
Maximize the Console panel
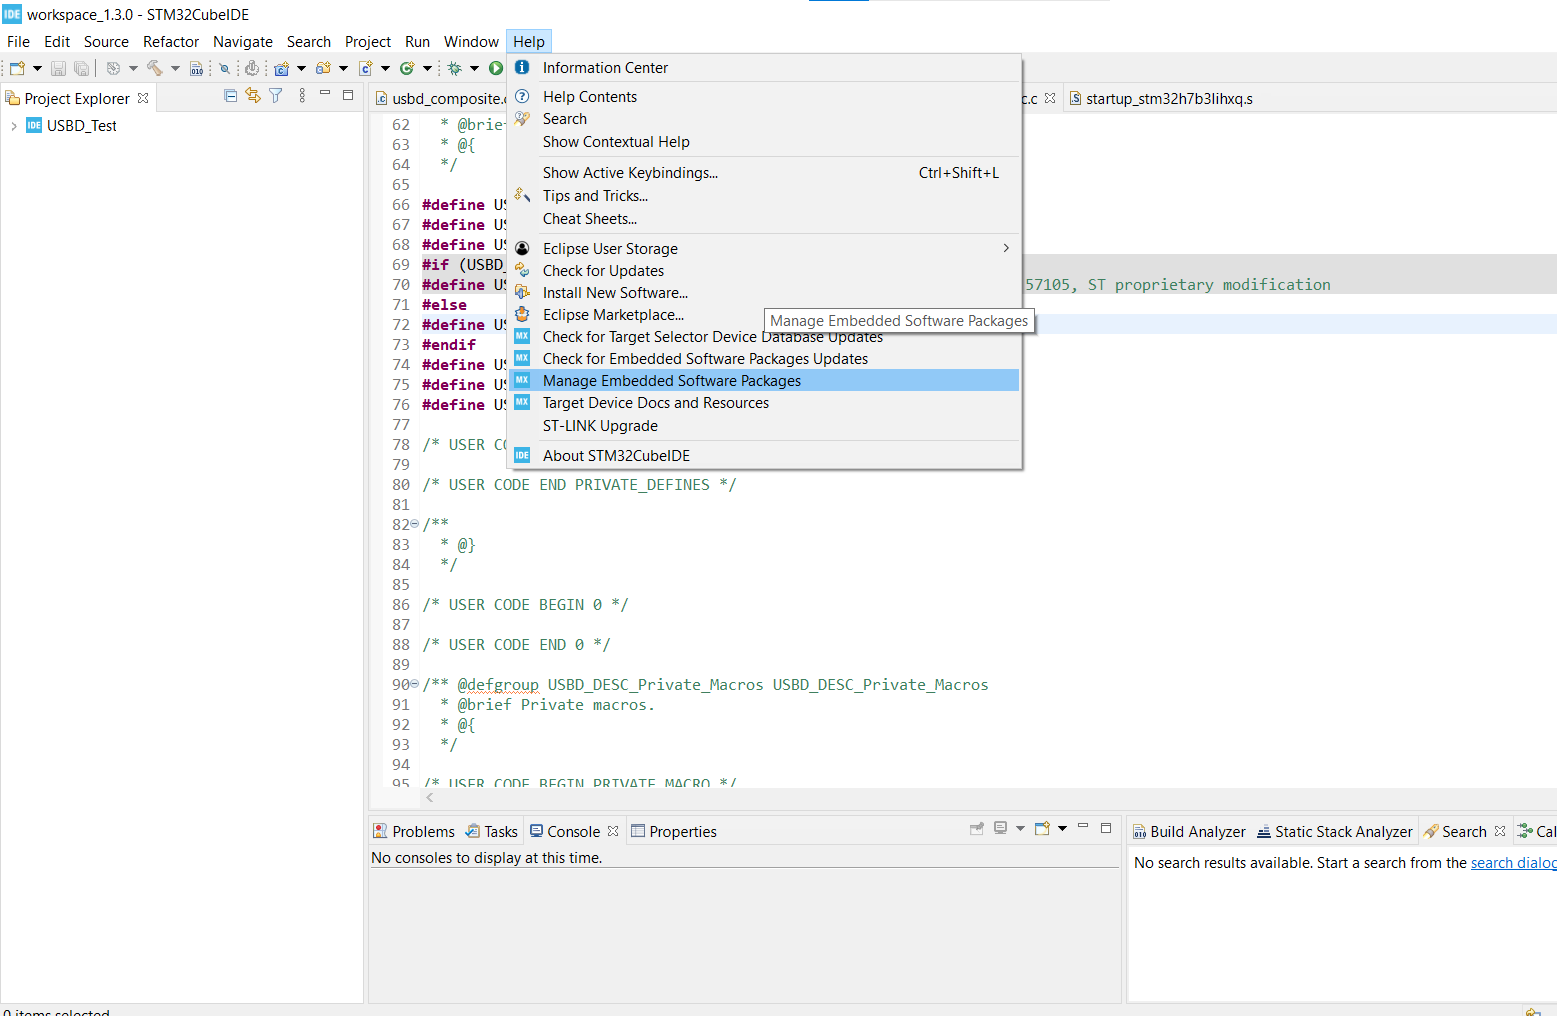click(1106, 828)
